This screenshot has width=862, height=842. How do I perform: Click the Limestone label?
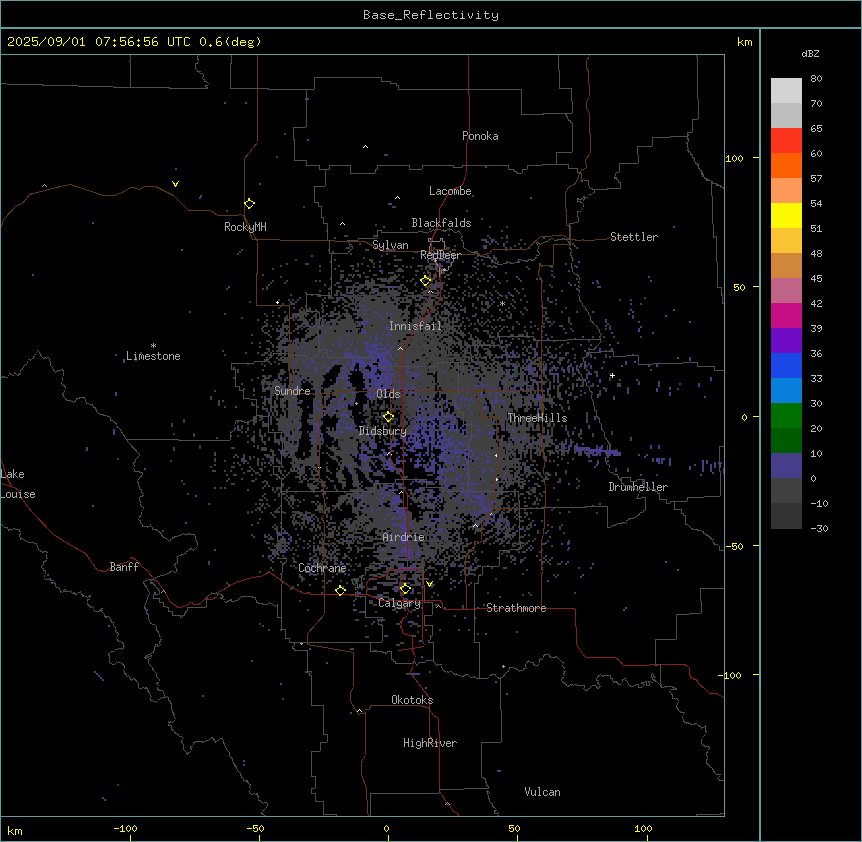point(153,356)
